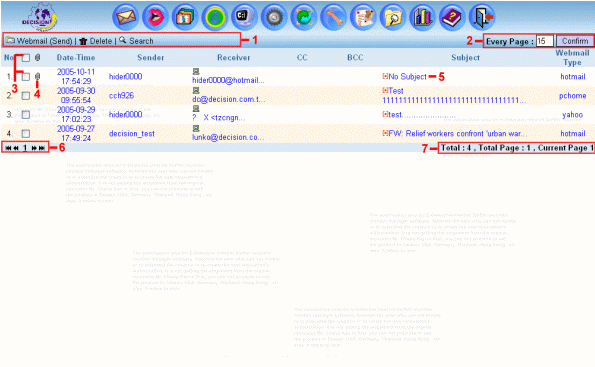Go to last page arrow
Viewport: 595px width, 367px height.
tap(42, 148)
